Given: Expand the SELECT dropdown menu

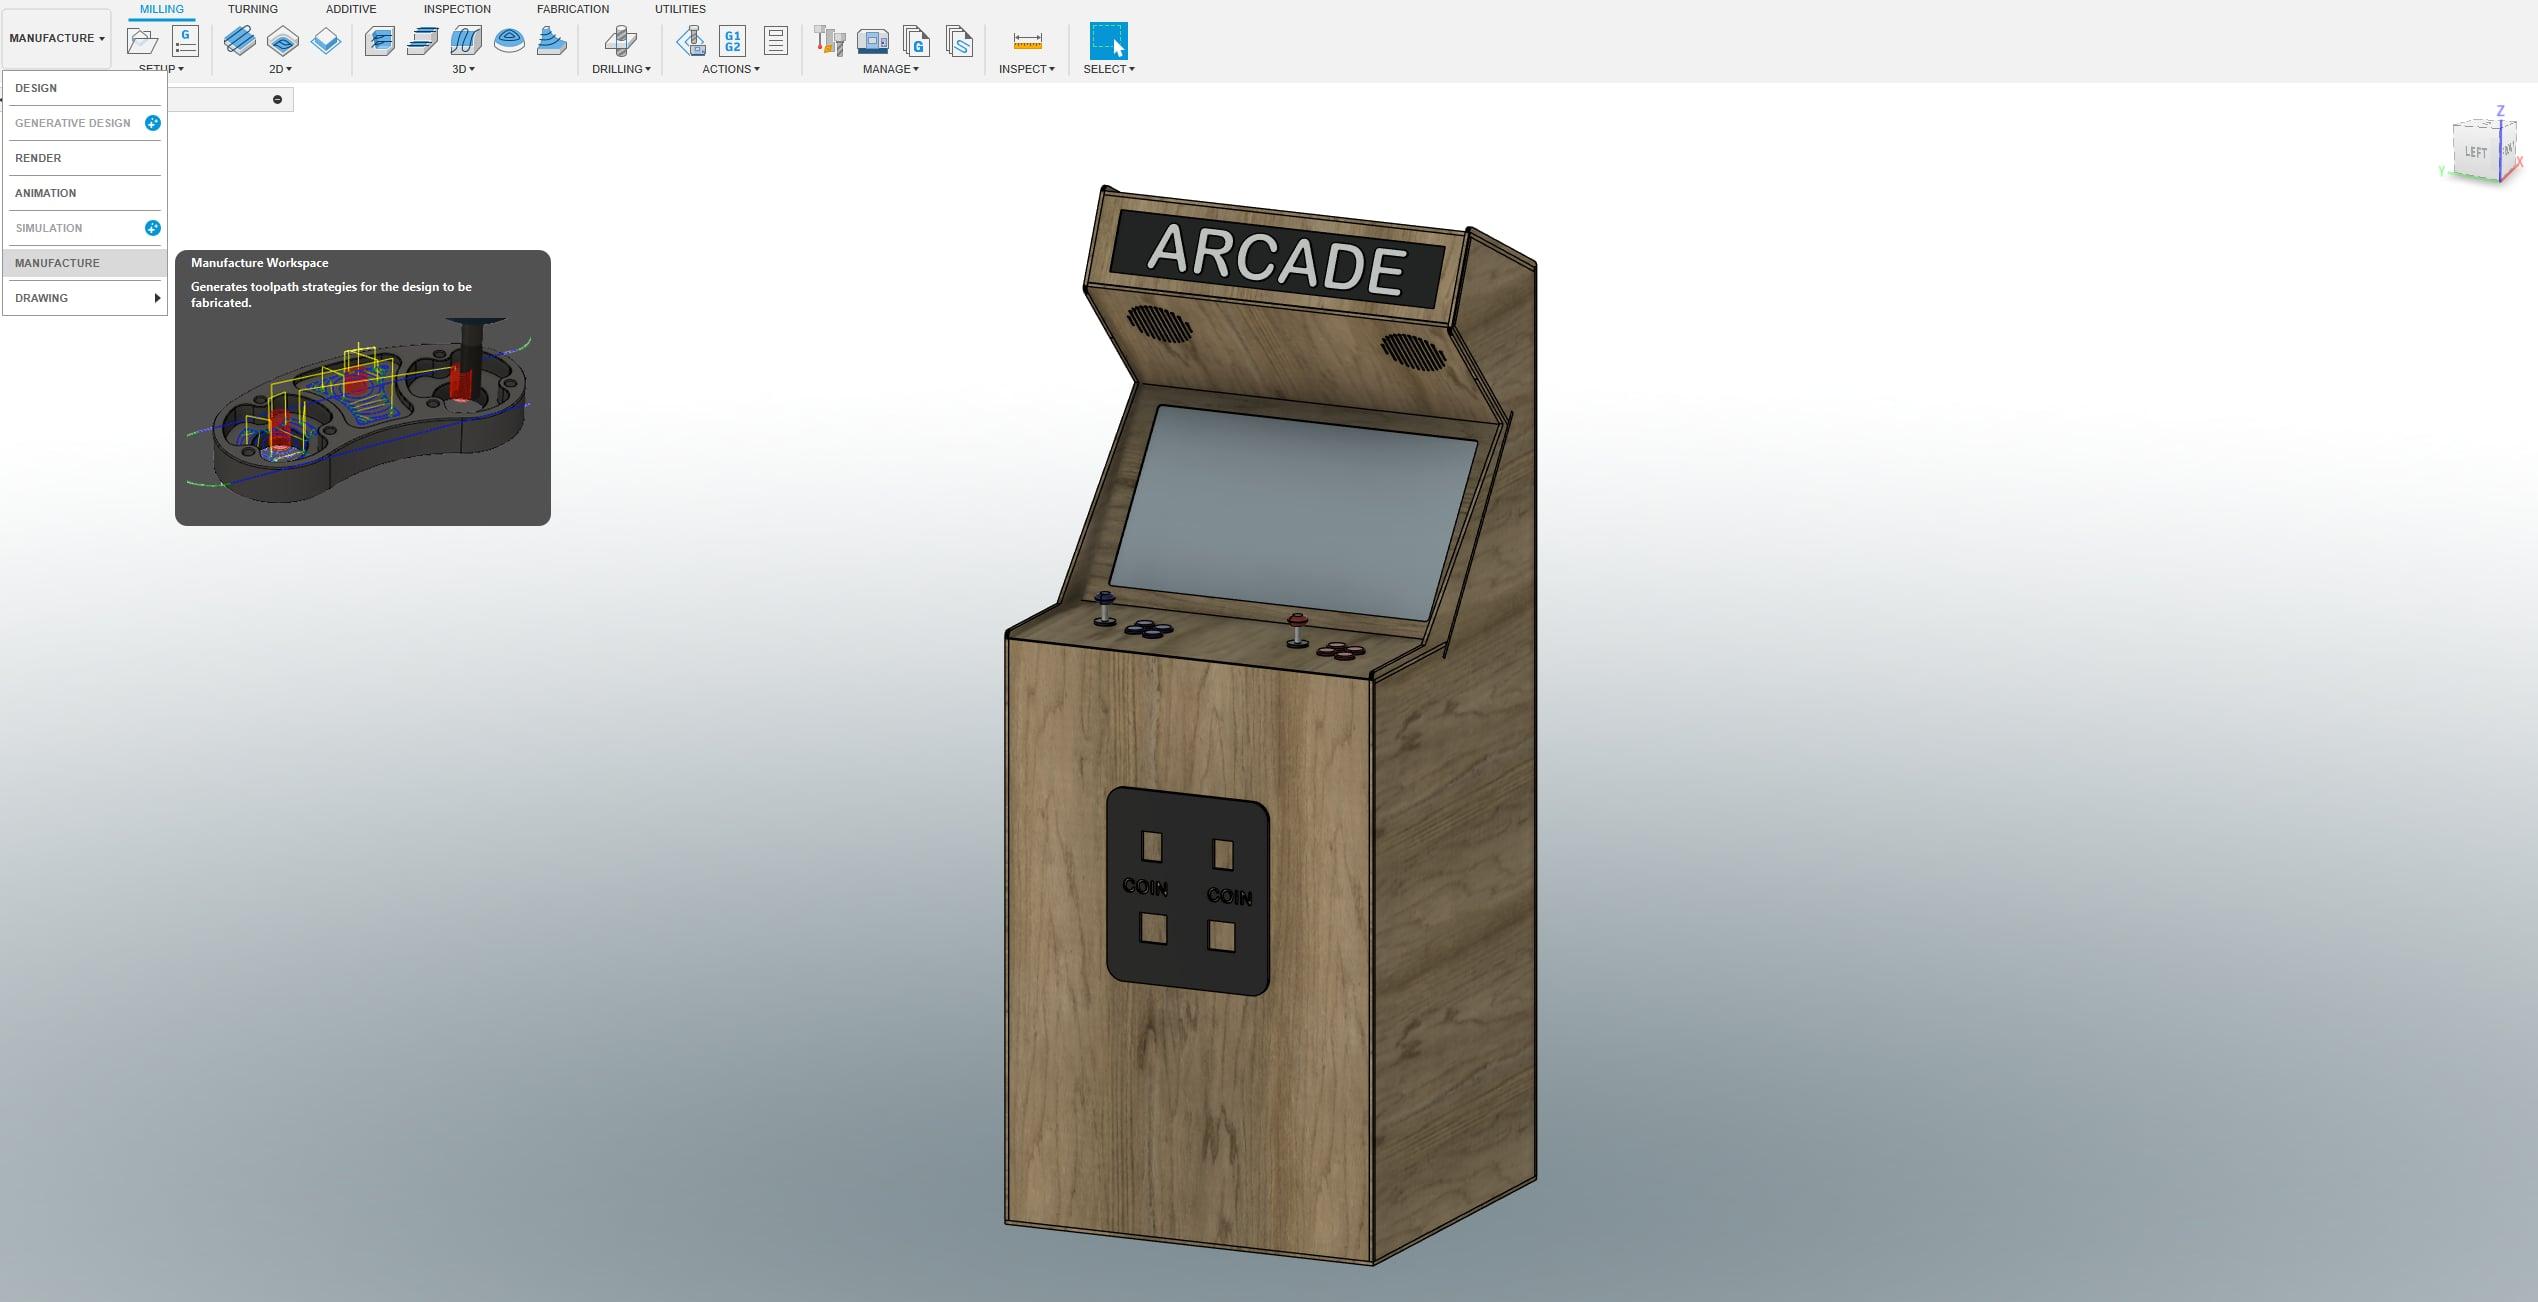Looking at the screenshot, I should [1109, 69].
